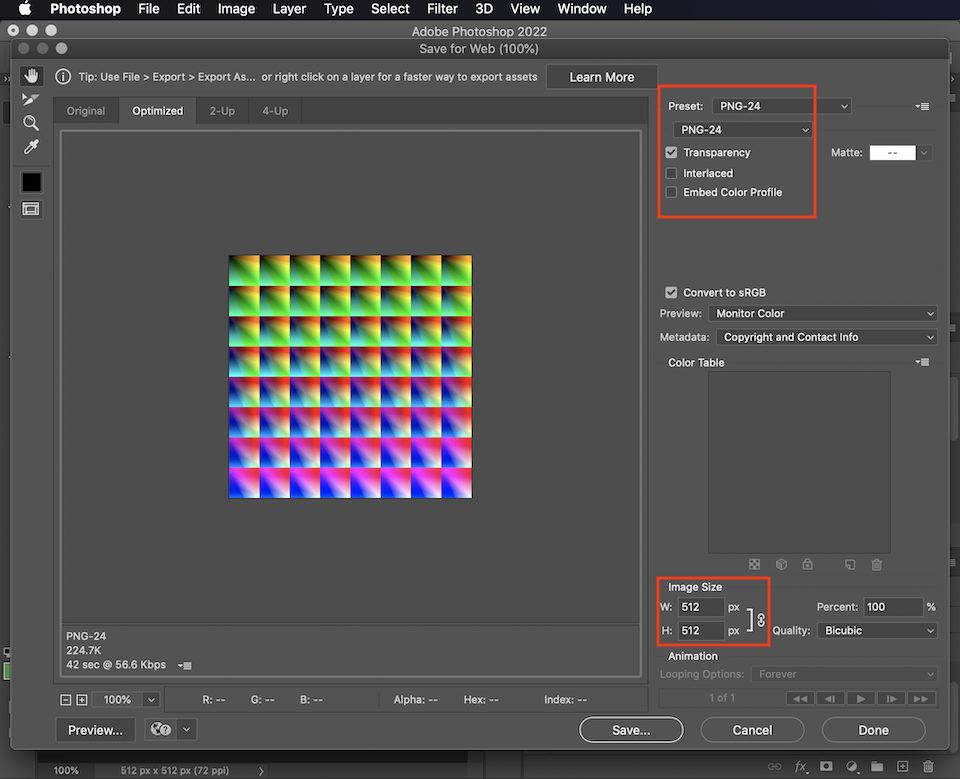Click the add new color to table icon

850,564
